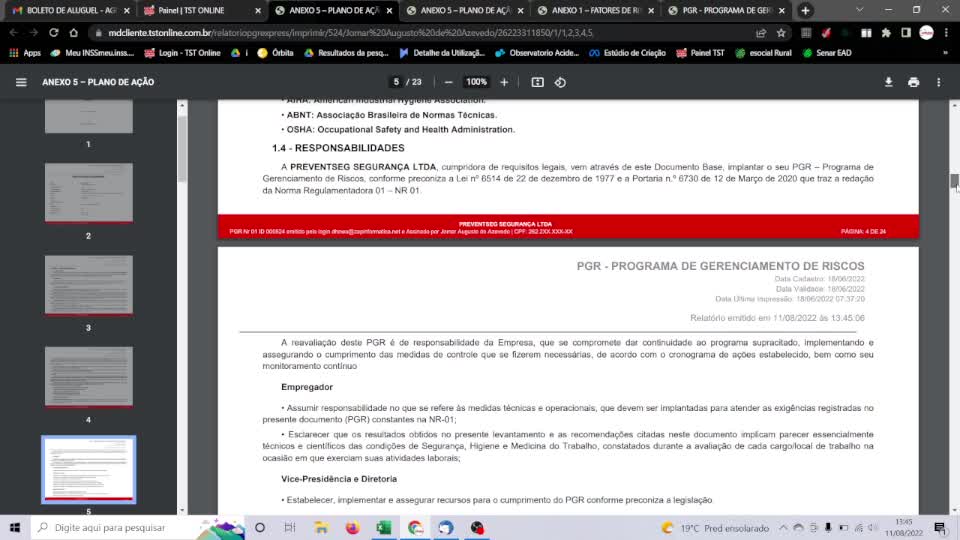Viewport: 960px width, 540px height.
Task: Open weather widget showing 19°C
Action: 715,528
